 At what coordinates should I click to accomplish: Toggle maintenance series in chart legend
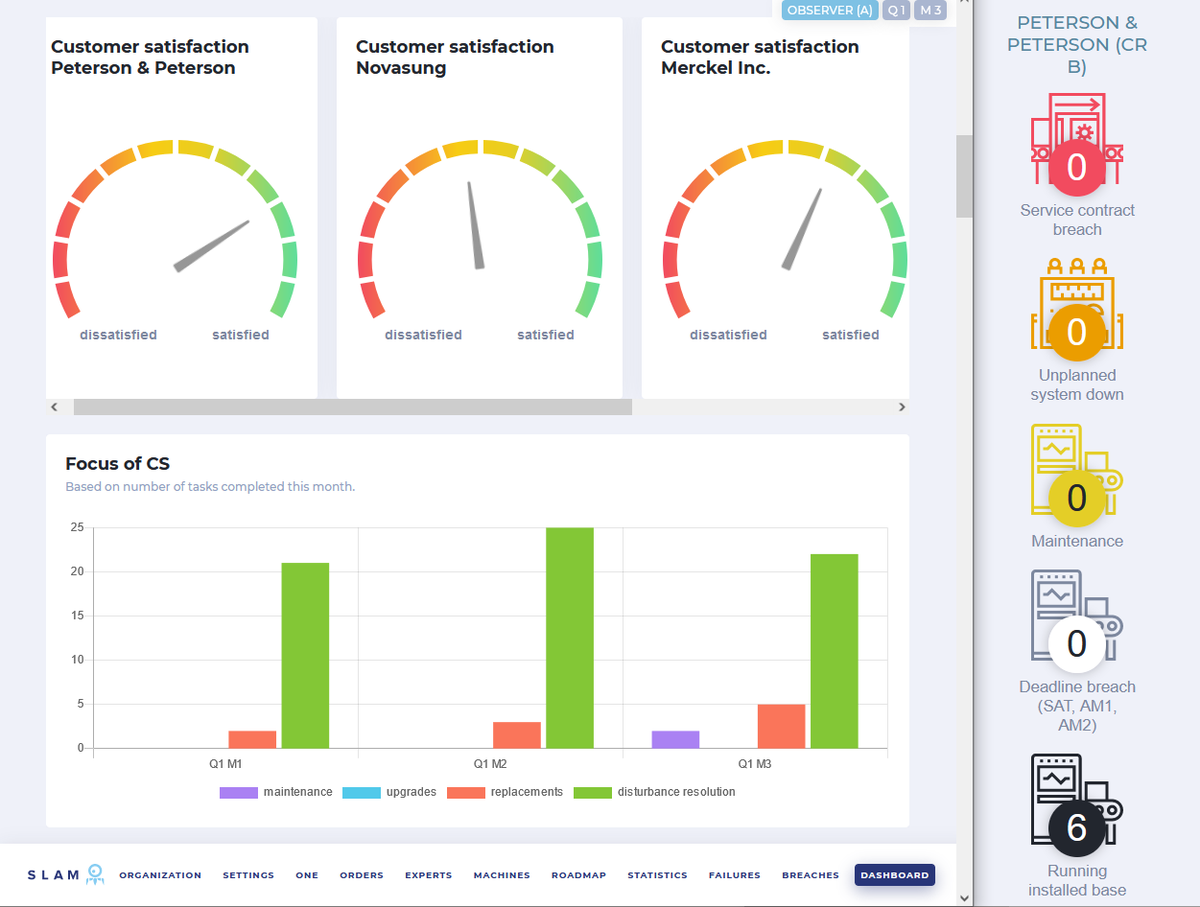point(276,792)
